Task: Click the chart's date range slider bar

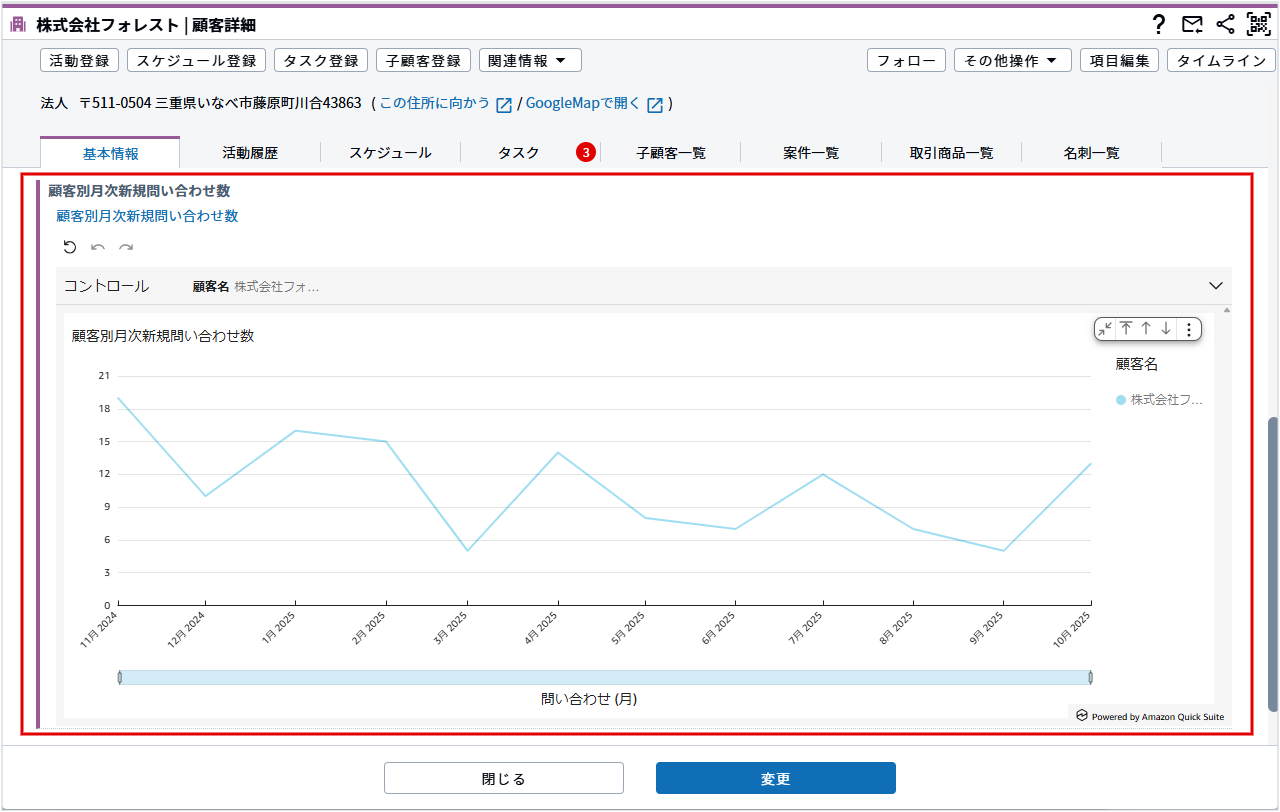Action: tap(604, 677)
